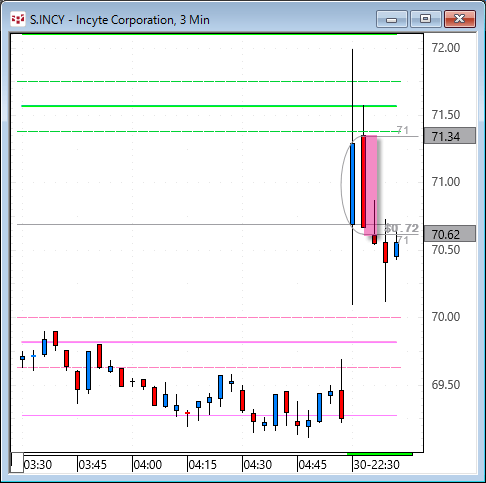Select the 71.50 price axis label

coord(446,115)
